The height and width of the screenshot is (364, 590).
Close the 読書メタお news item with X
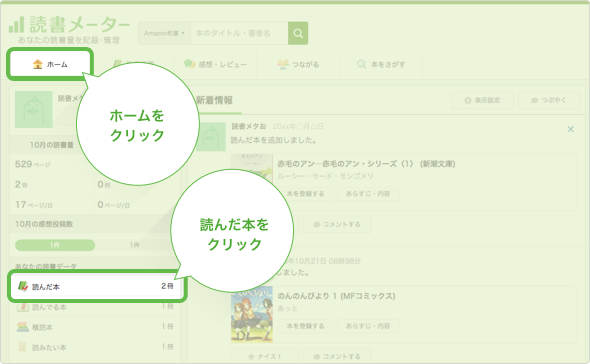tap(570, 129)
